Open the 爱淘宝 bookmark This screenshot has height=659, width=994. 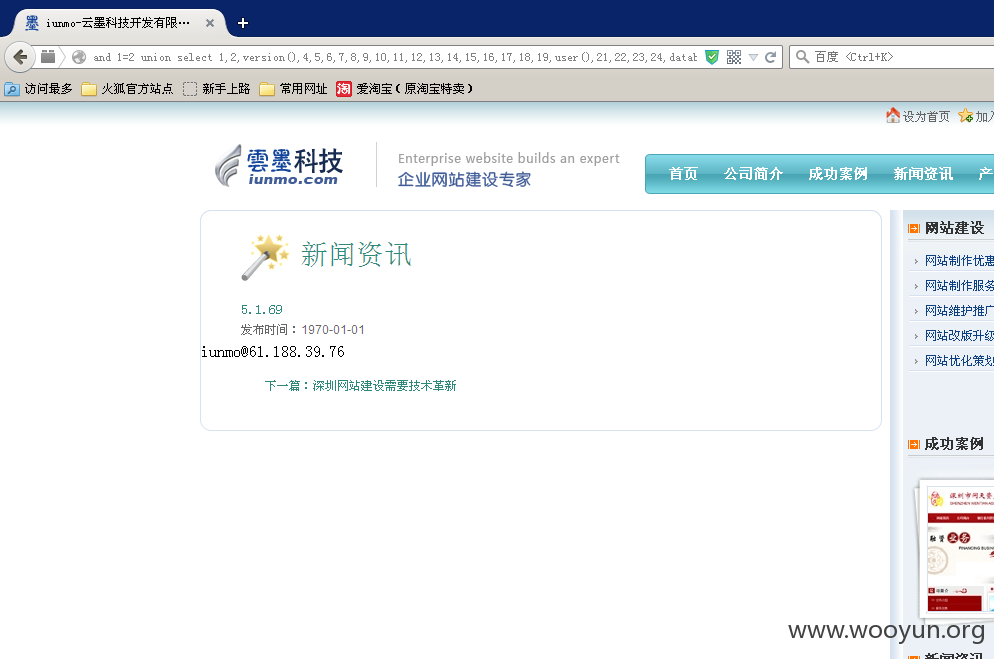pyautogui.click(x=404, y=89)
